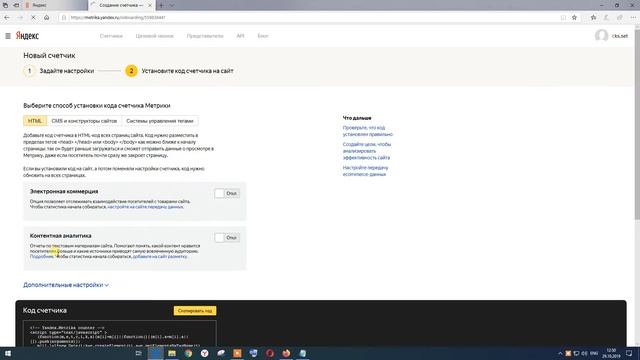Set these tabs aside
This screenshot has height=360, width=640.
[x=16, y=5]
